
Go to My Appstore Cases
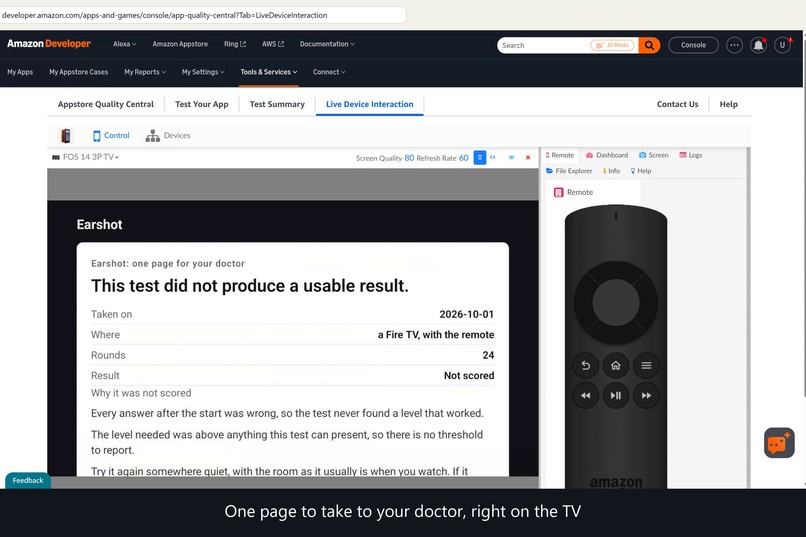[x=79, y=72]
